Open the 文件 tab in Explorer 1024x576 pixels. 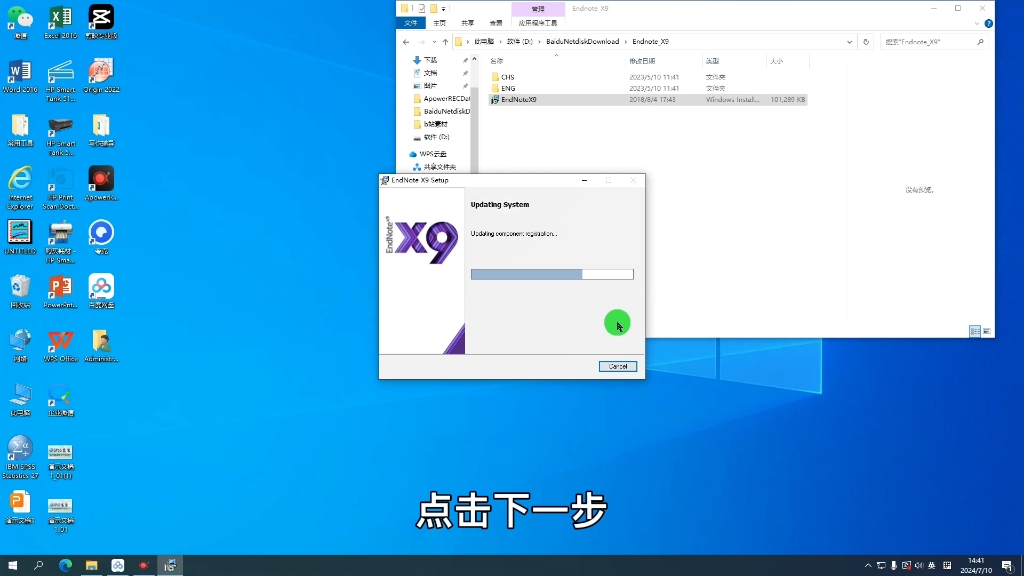pos(411,23)
